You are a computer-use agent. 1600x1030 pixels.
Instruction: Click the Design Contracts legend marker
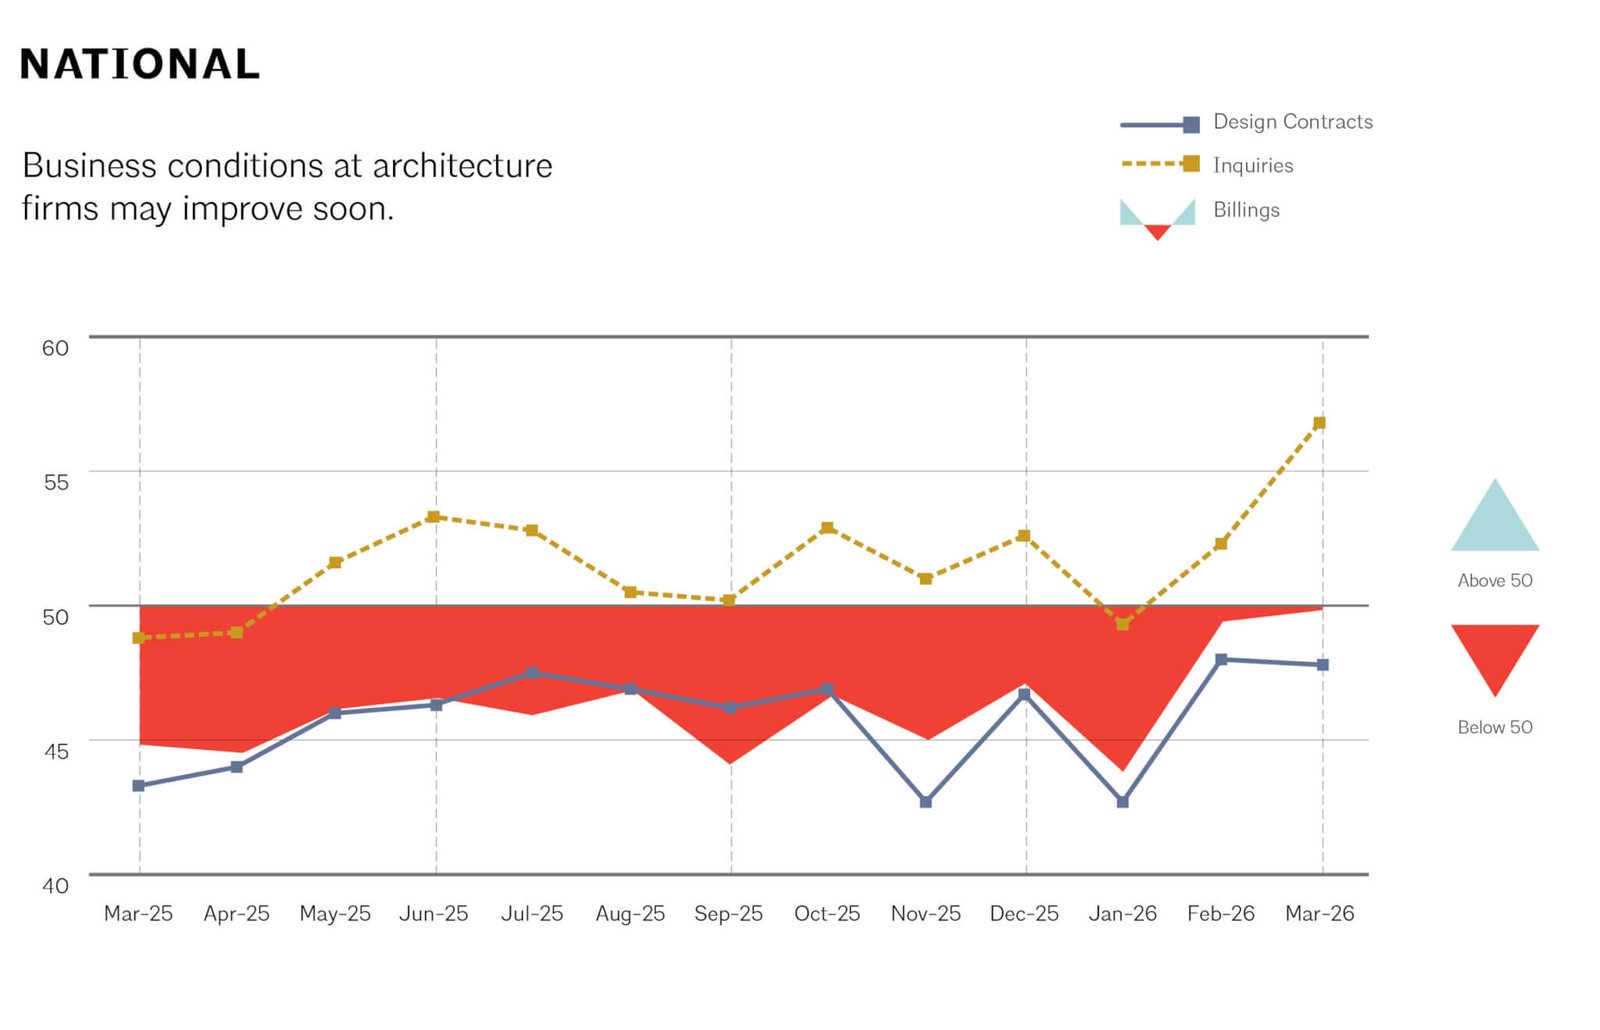click(1190, 125)
